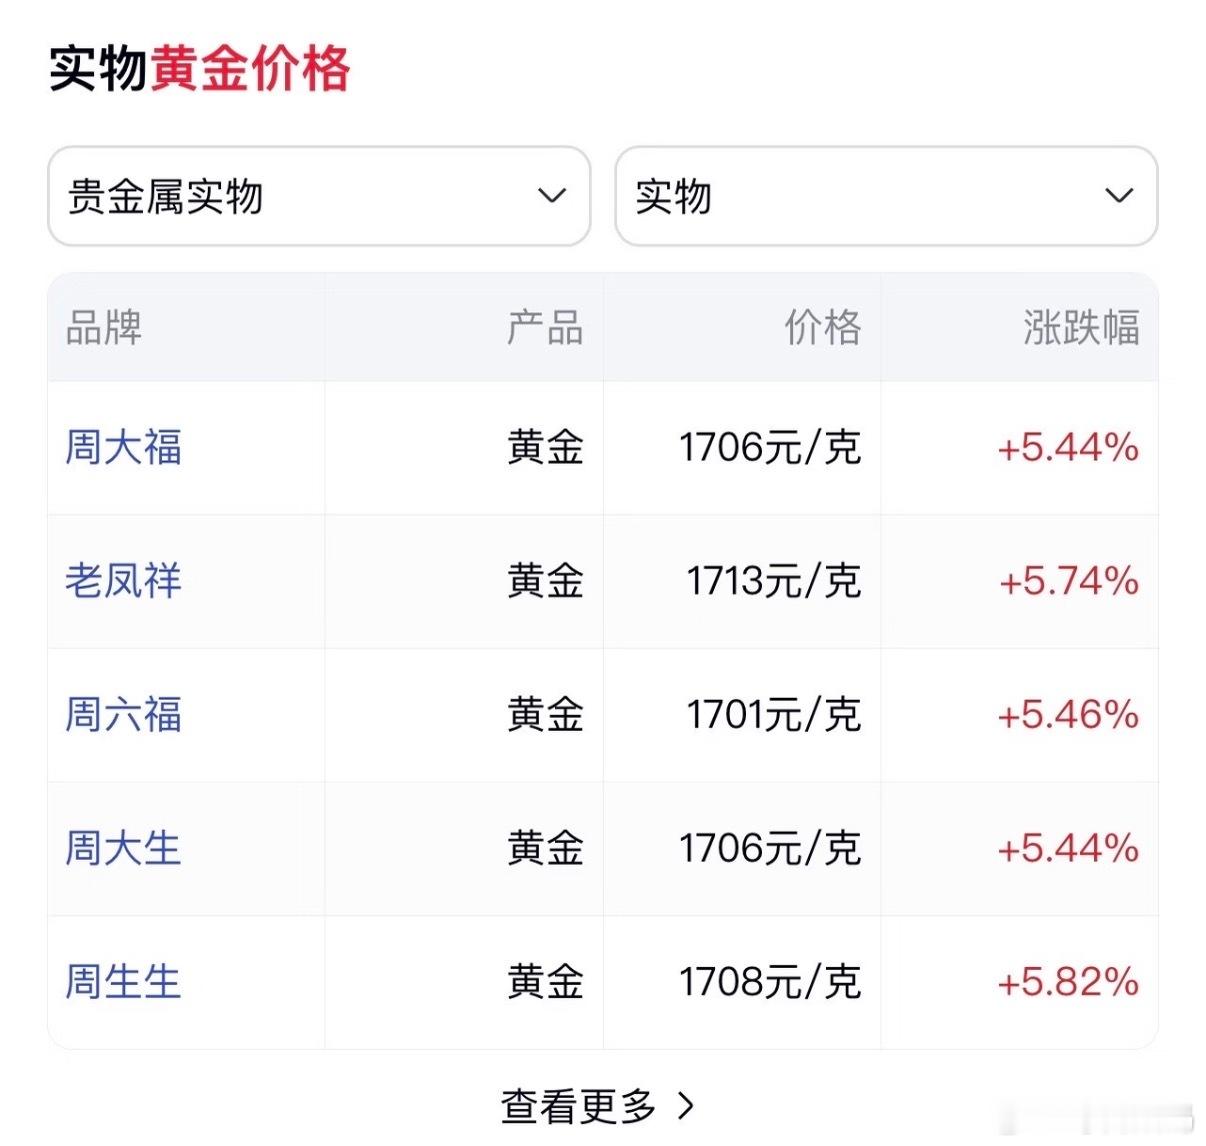Click 周六福 price 1701元/克
The height and width of the screenshot is (1146, 1206).
[773, 715]
